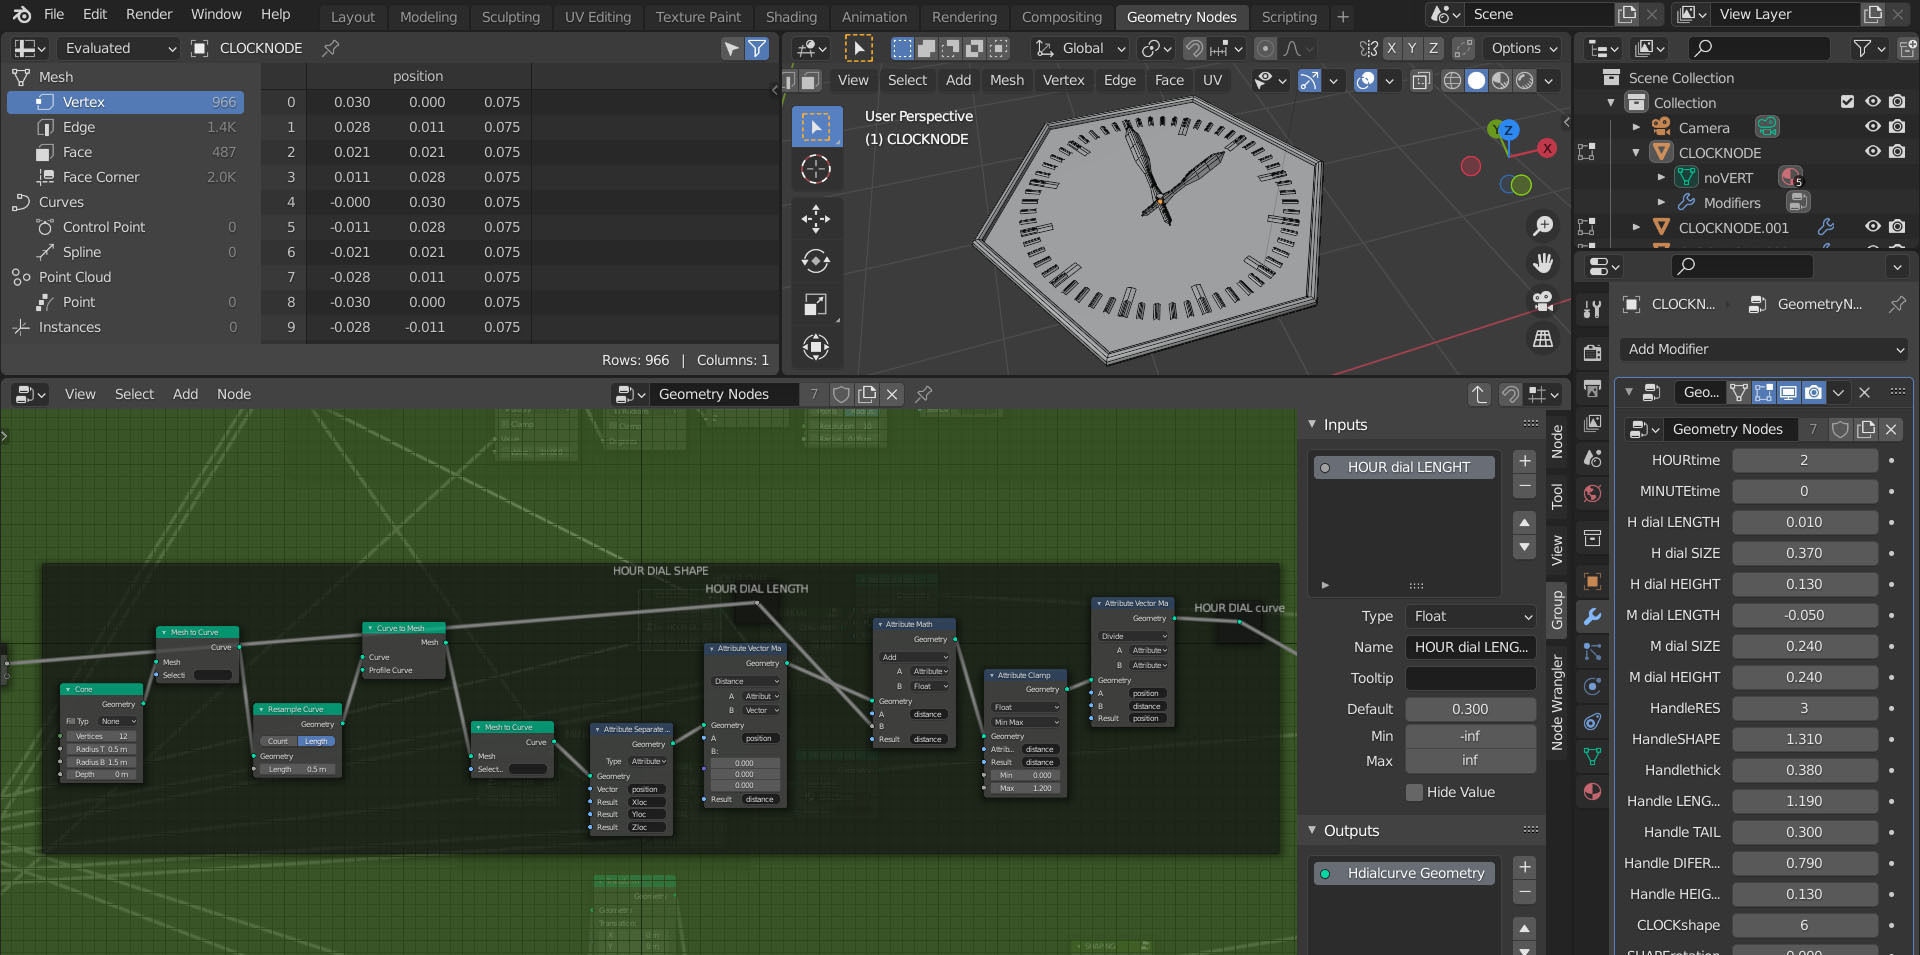Open Global transform orientation dropdown

tap(1080, 48)
